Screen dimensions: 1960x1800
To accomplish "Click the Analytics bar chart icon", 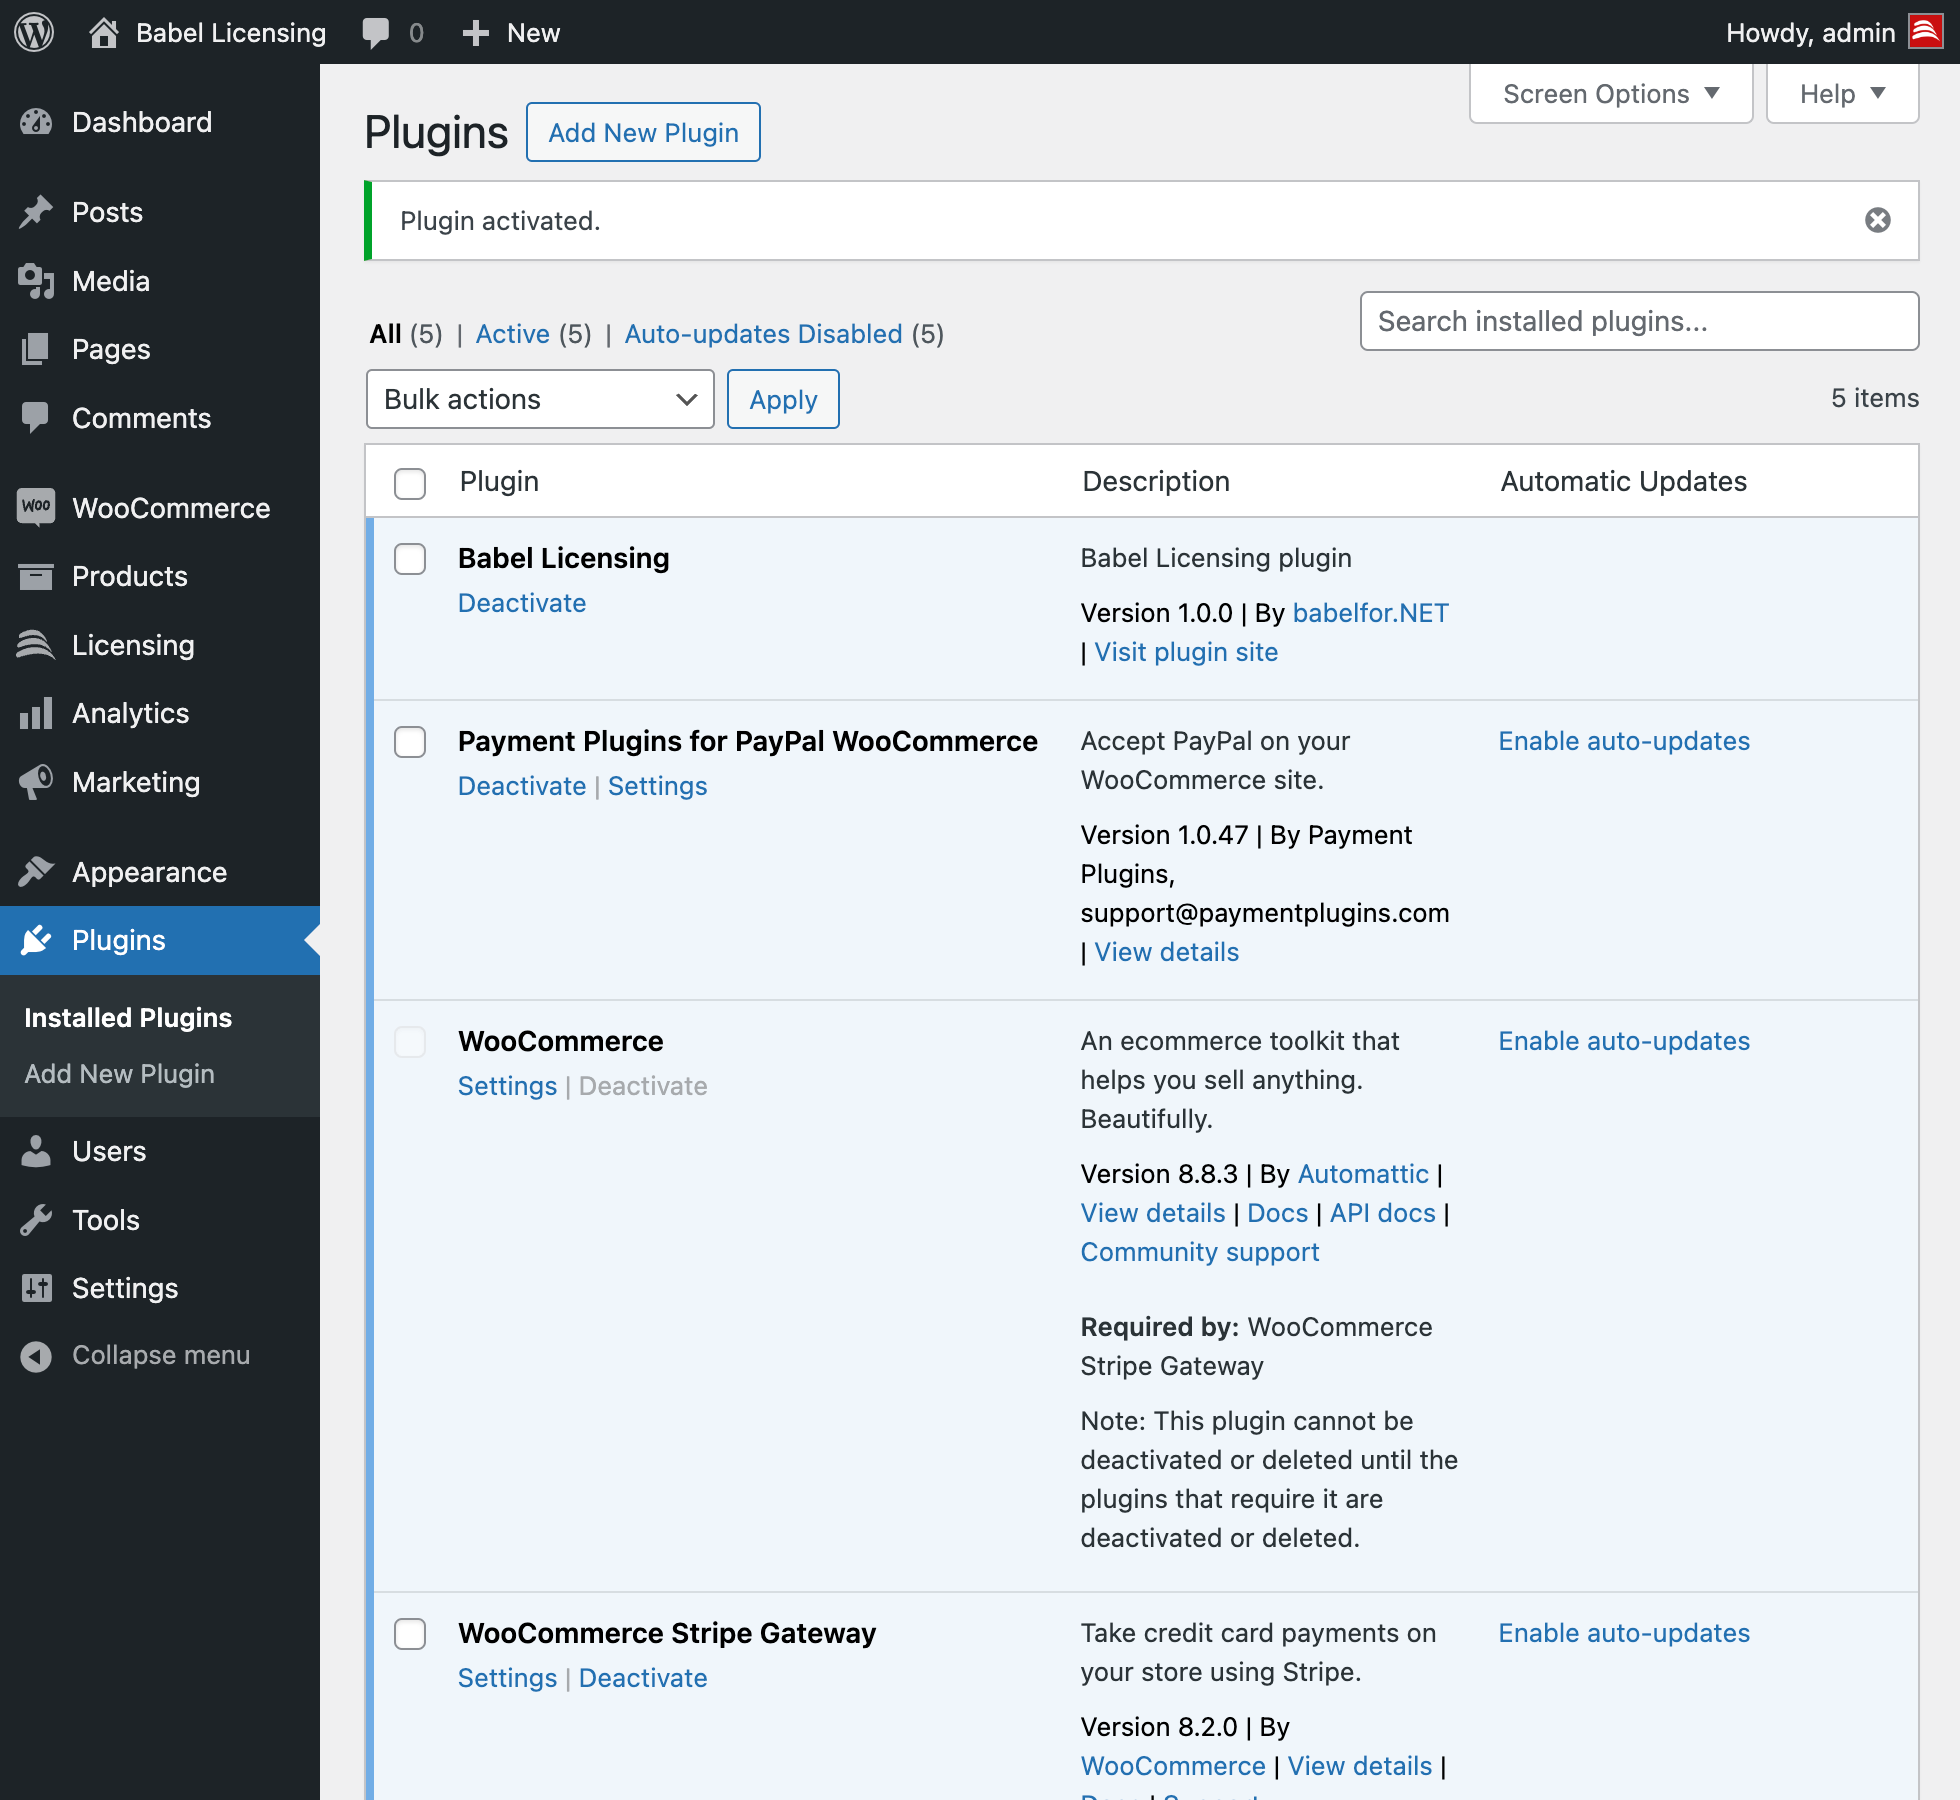I will tap(36, 713).
